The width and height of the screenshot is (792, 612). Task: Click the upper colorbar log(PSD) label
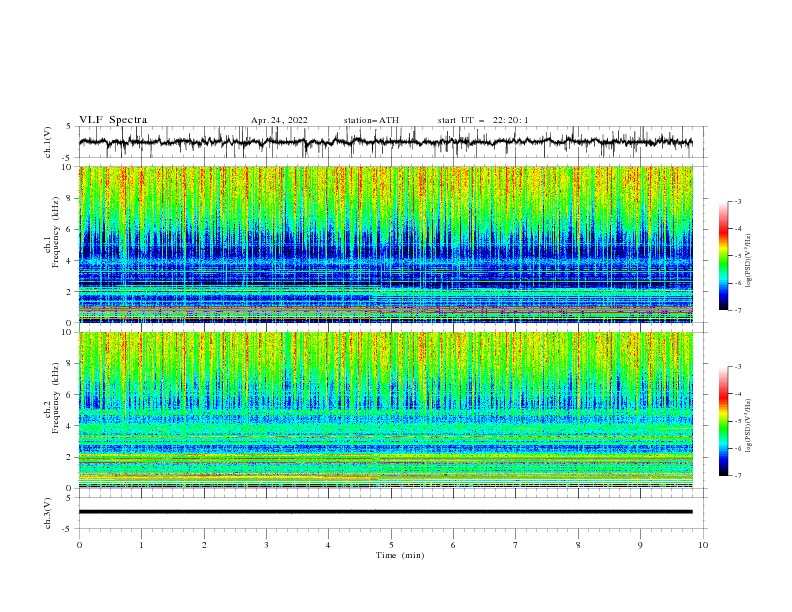[748, 261]
